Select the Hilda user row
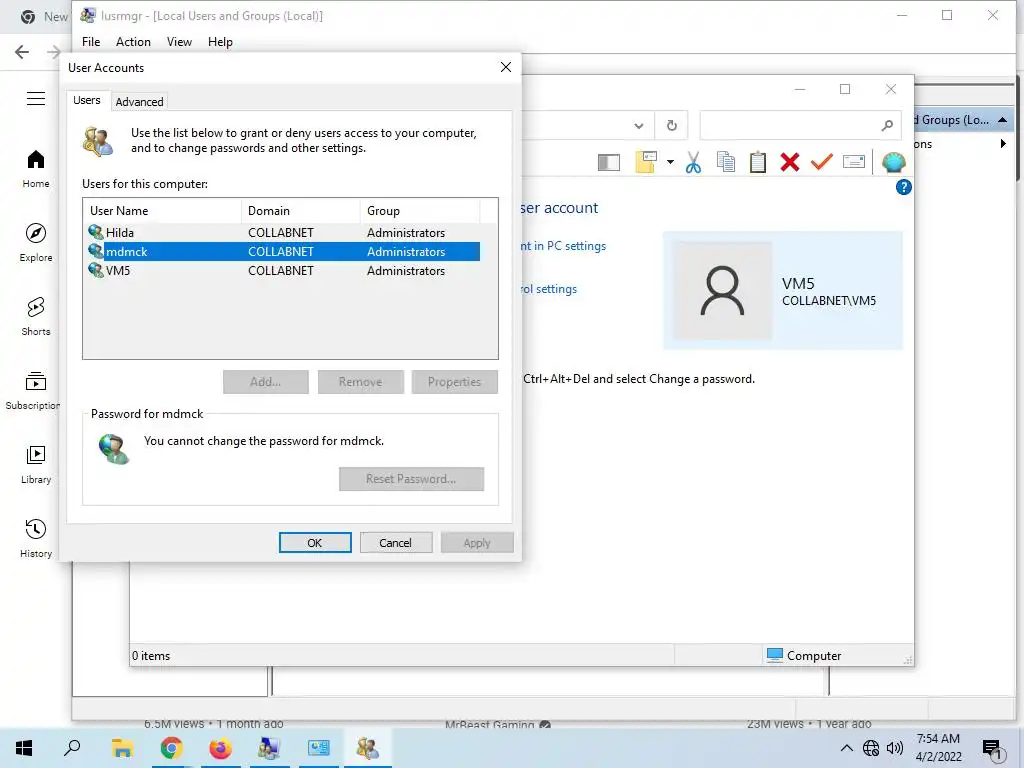Screen dimensions: 1024x768 pyautogui.click(x=283, y=232)
